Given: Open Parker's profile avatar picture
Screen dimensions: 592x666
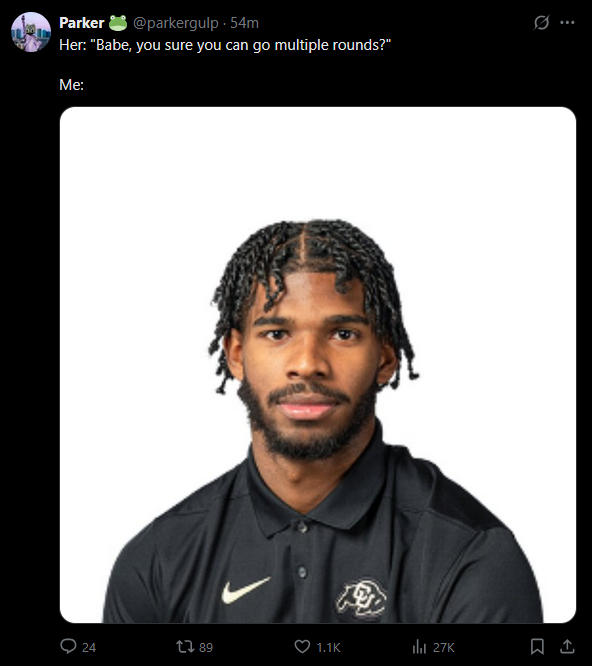Looking at the screenshot, I should [31, 32].
